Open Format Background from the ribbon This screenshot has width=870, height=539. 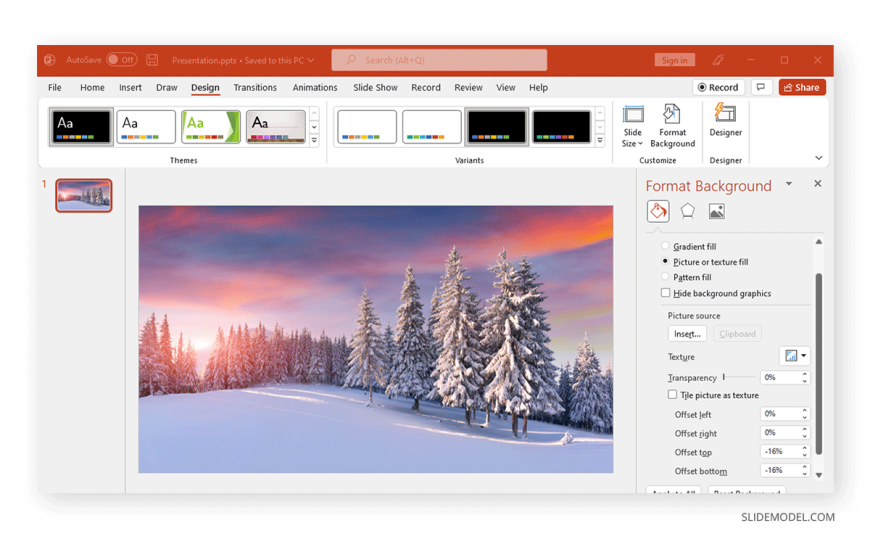[672, 126]
